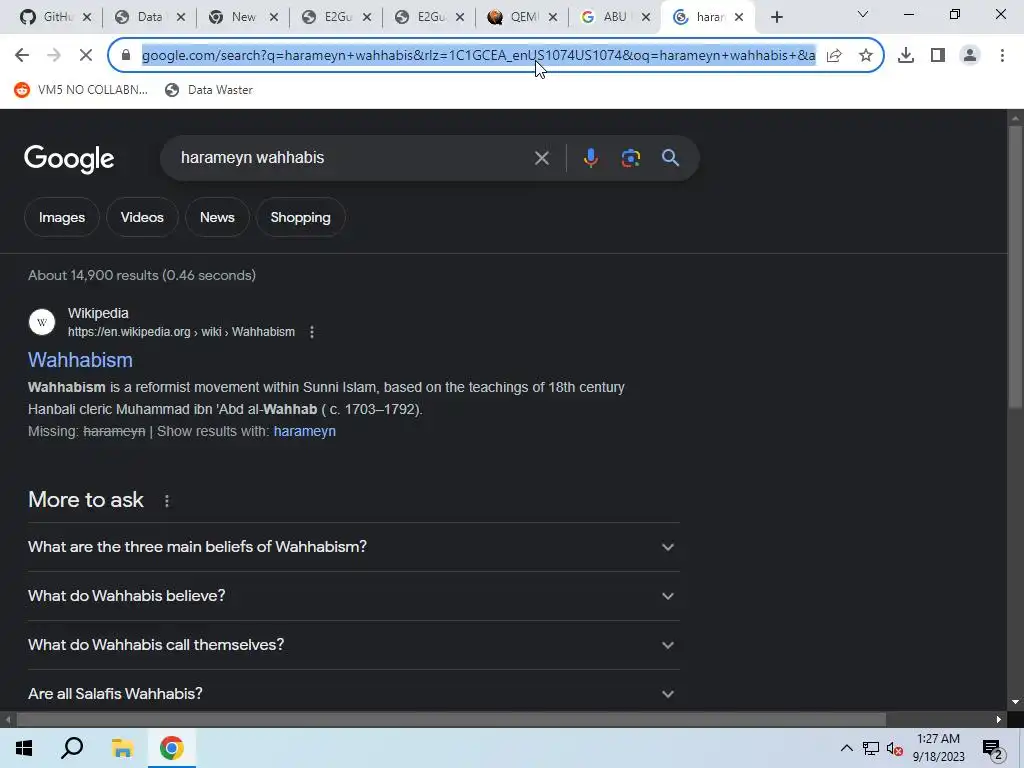Open the new tab plus button

(x=776, y=17)
